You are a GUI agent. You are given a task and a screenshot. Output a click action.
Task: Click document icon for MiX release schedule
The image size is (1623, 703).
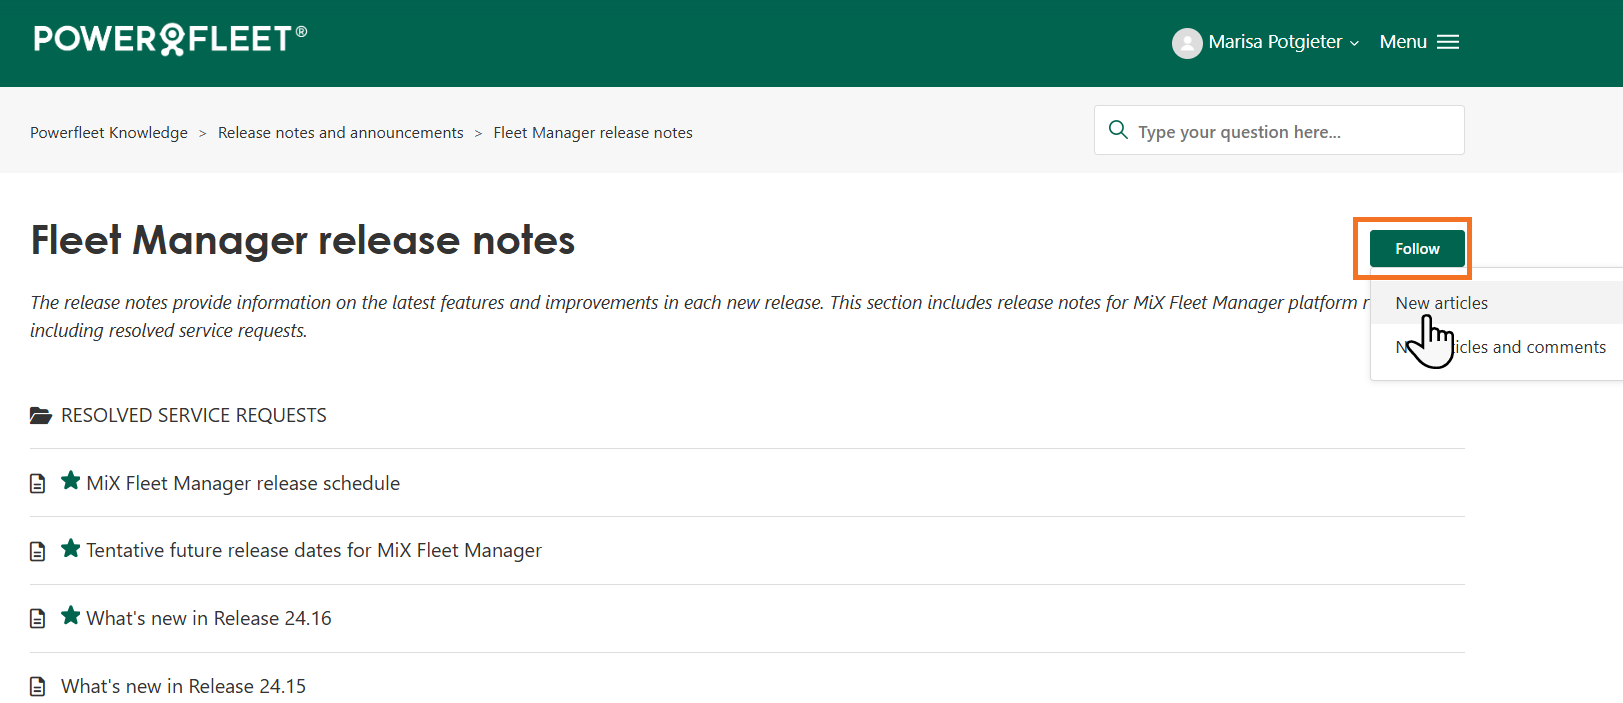pyautogui.click(x=38, y=484)
